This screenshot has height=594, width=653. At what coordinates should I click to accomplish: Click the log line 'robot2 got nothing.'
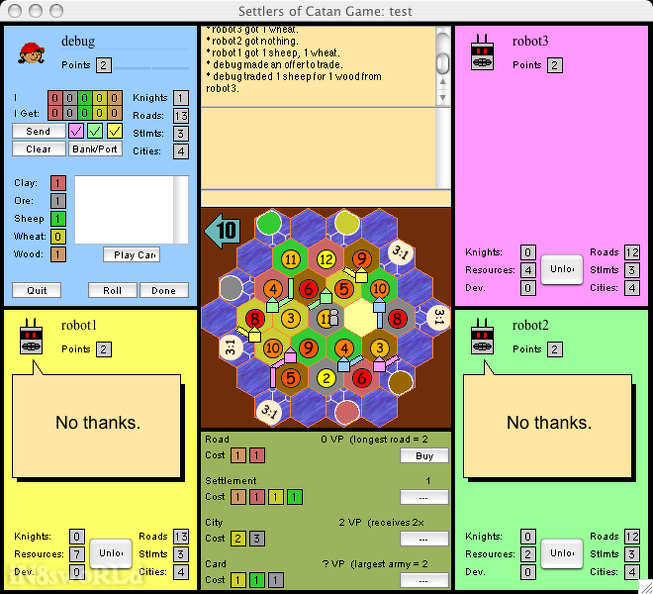tap(252, 41)
